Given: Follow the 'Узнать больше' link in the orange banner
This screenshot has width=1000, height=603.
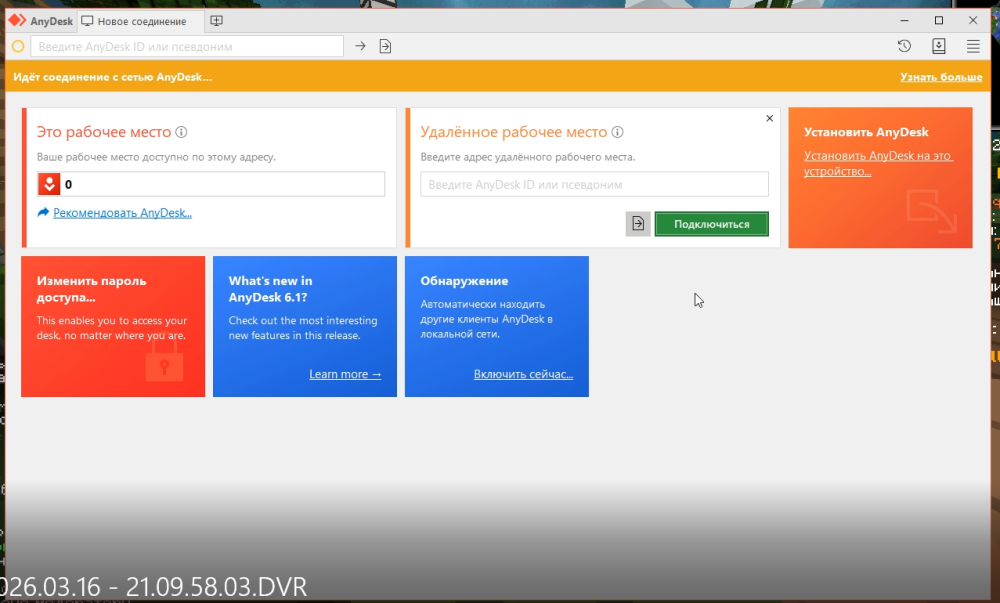Looking at the screenshot, I should pyautogui.click(x=941, y=77).
